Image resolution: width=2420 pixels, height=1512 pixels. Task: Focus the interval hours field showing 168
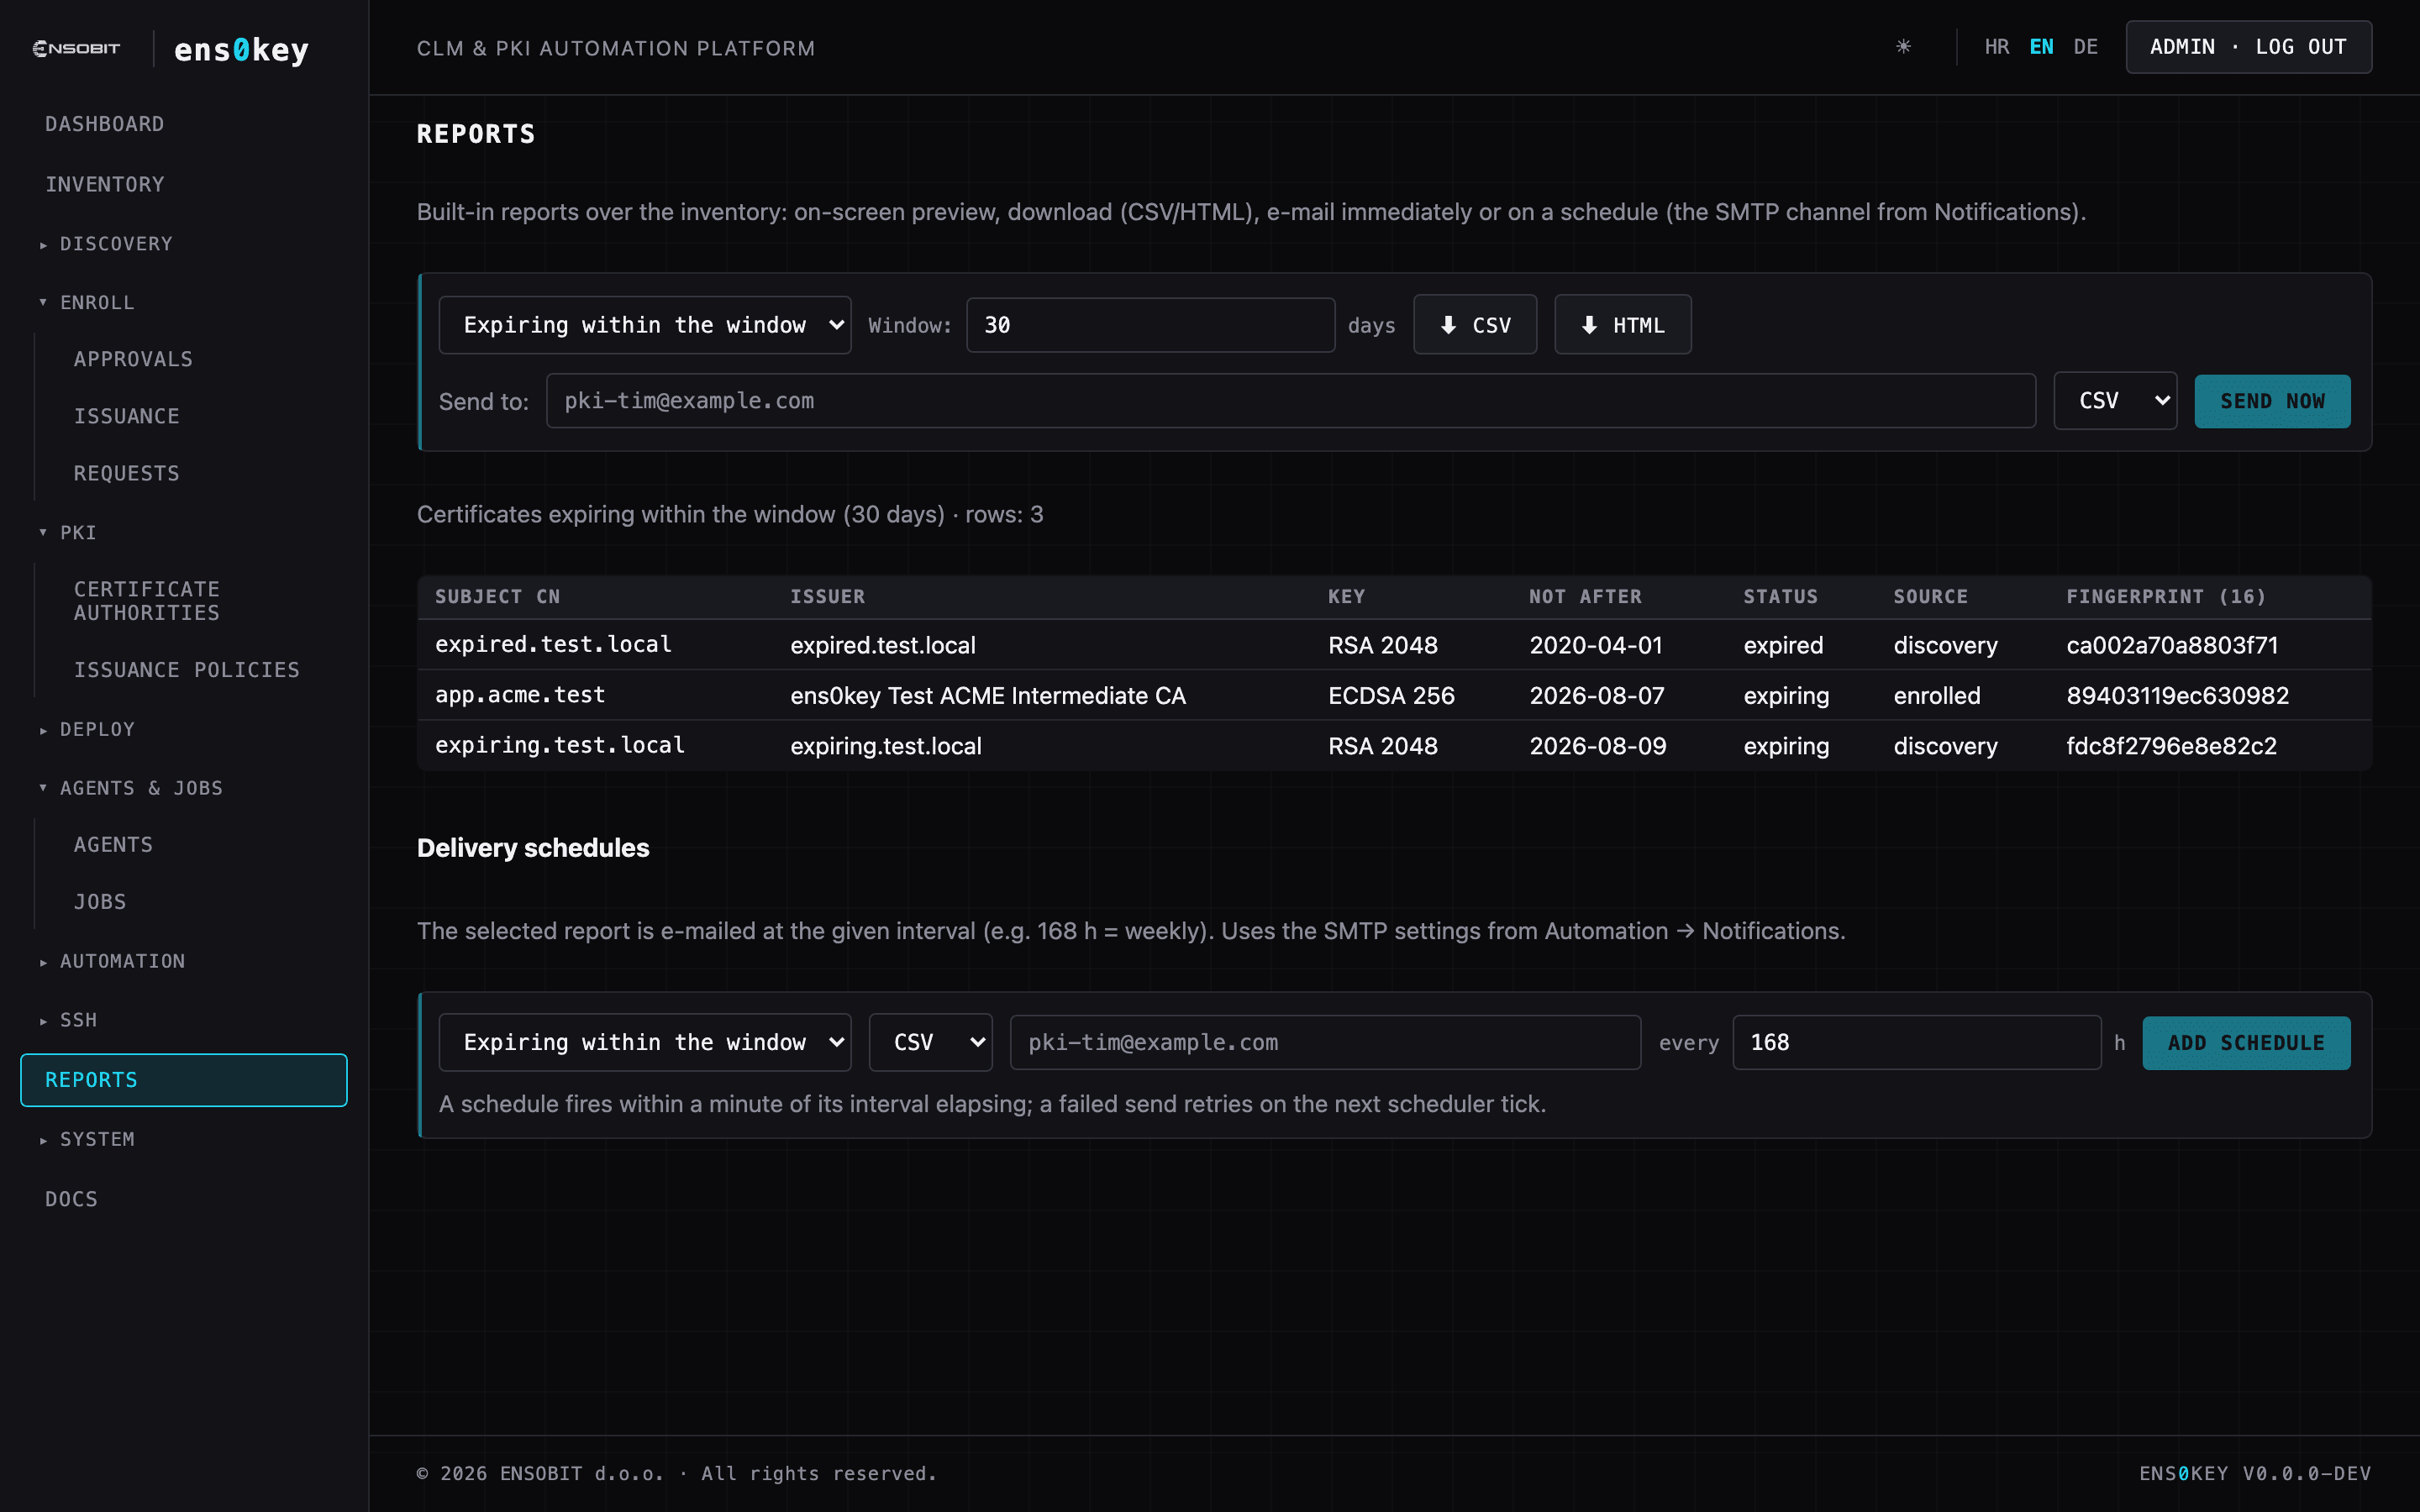click(1916, 1043)
